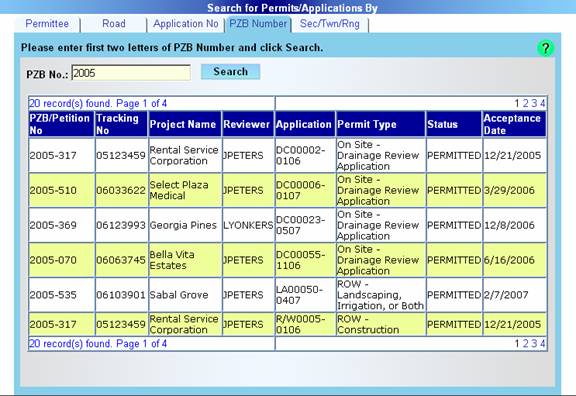Click application R/W0005-0106
This screenshot has height=396, width=576.
point(300,324)
